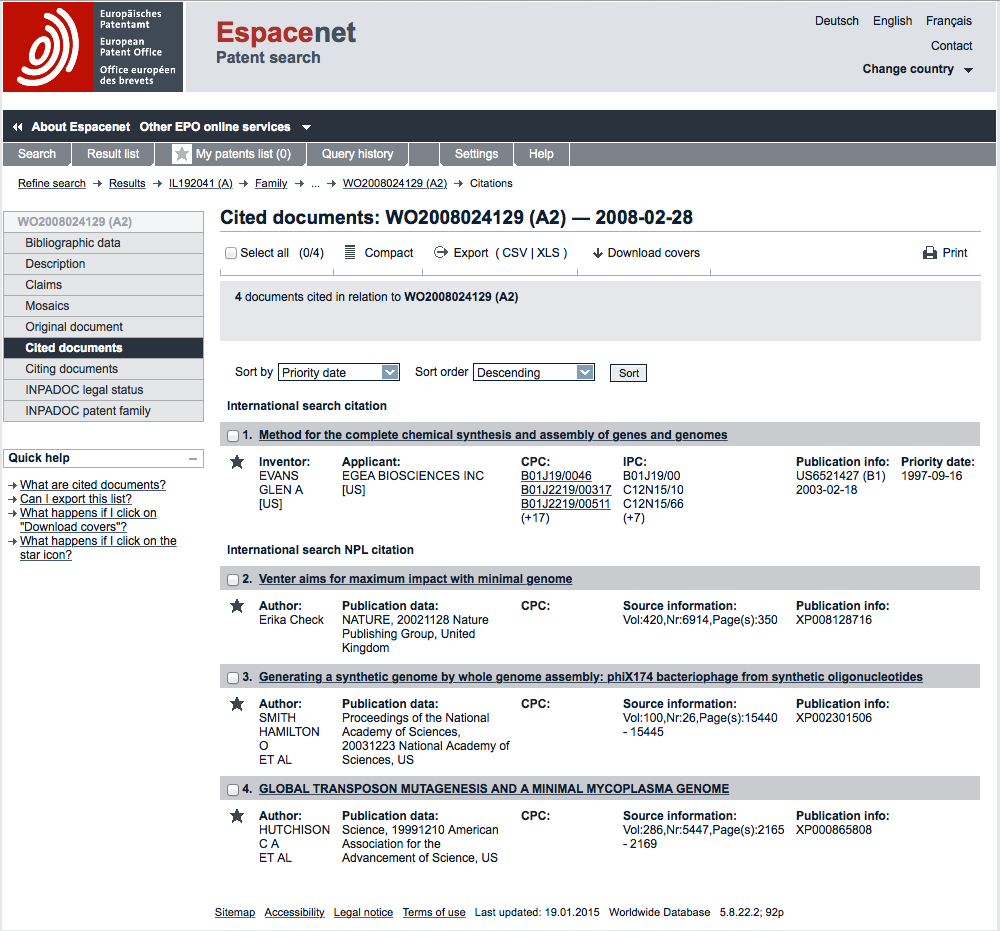The image size is (1000, 931).
Task: Switch language to Deutsch
Action: point(837,21)
